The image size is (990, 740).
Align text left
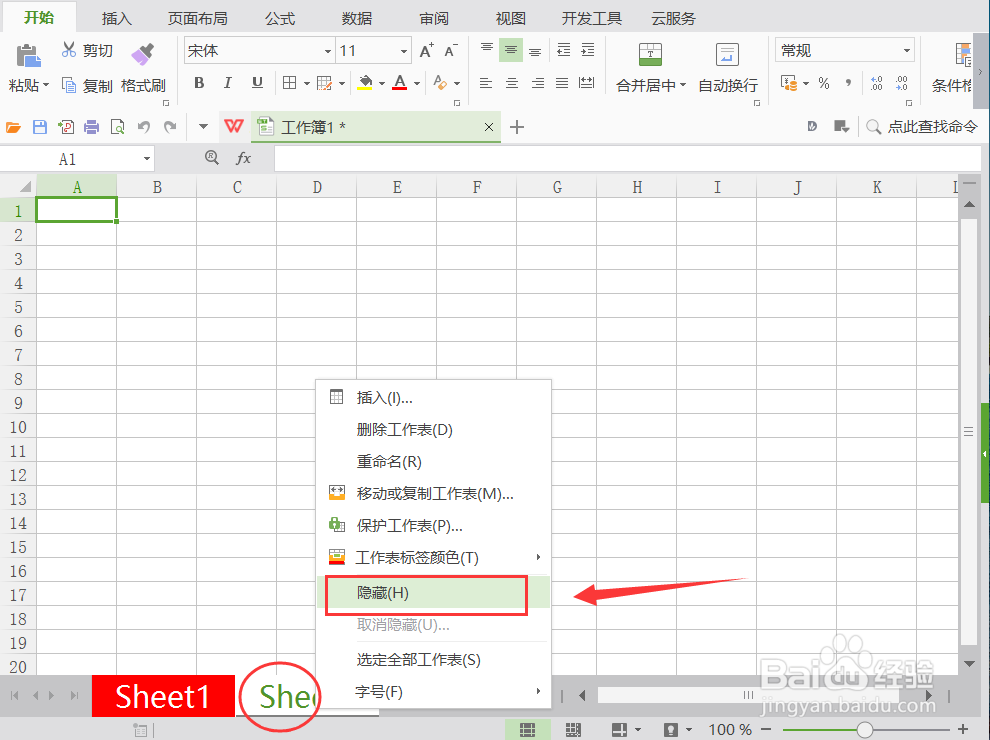click(x=486, y=83)
